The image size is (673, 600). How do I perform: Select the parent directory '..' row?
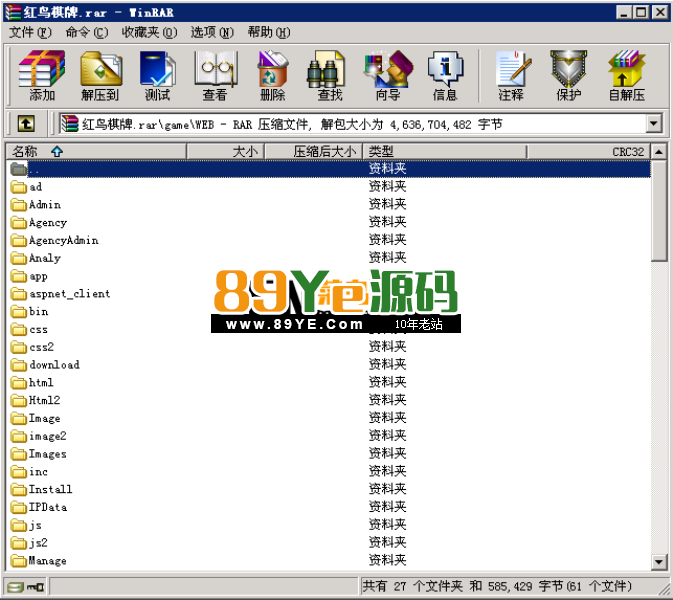[330, 169]
